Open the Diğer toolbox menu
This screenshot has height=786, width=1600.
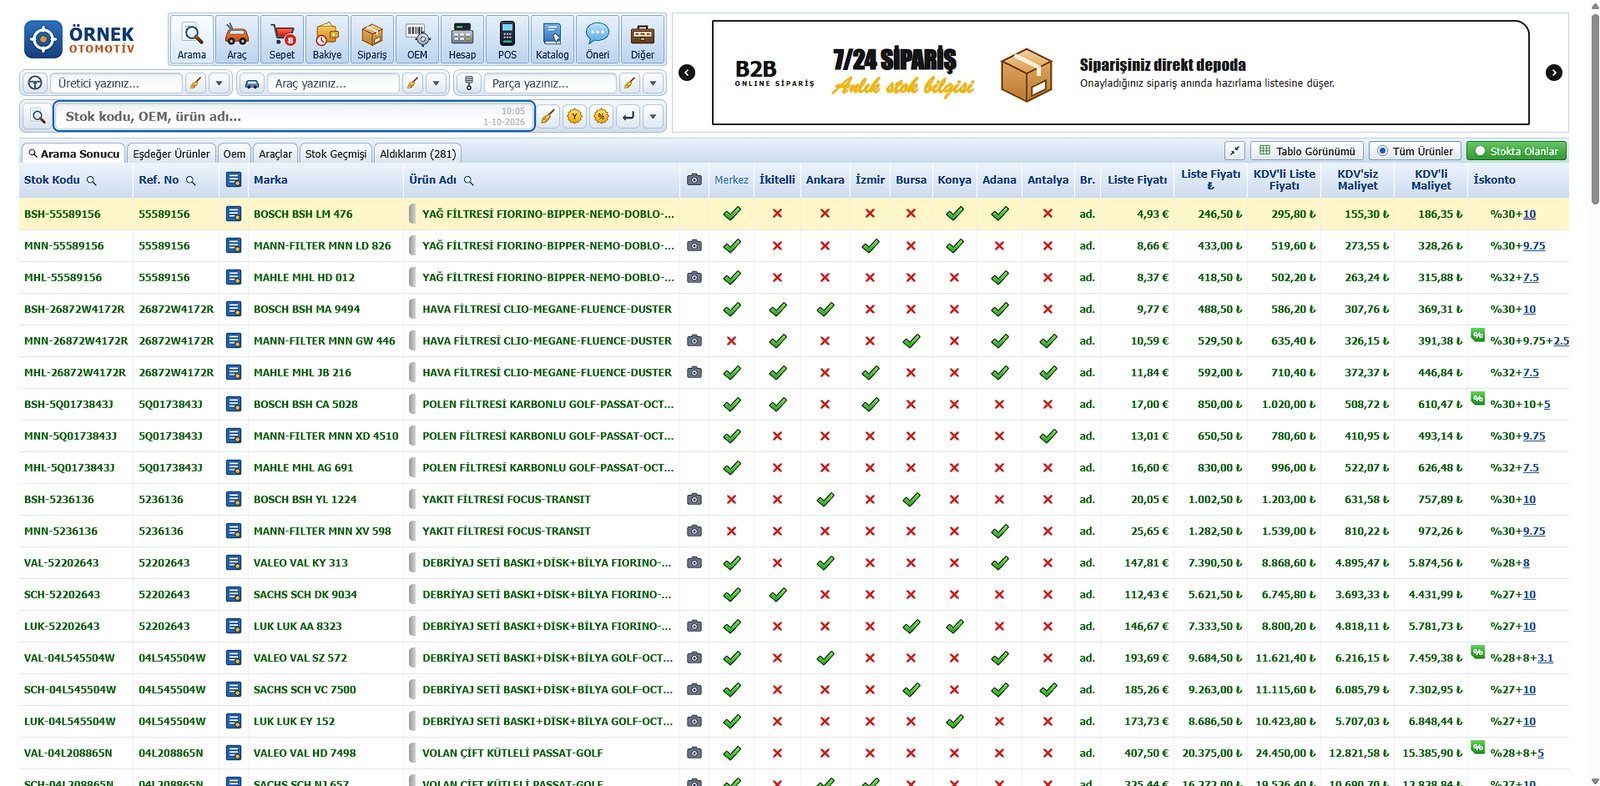point(642,40)
